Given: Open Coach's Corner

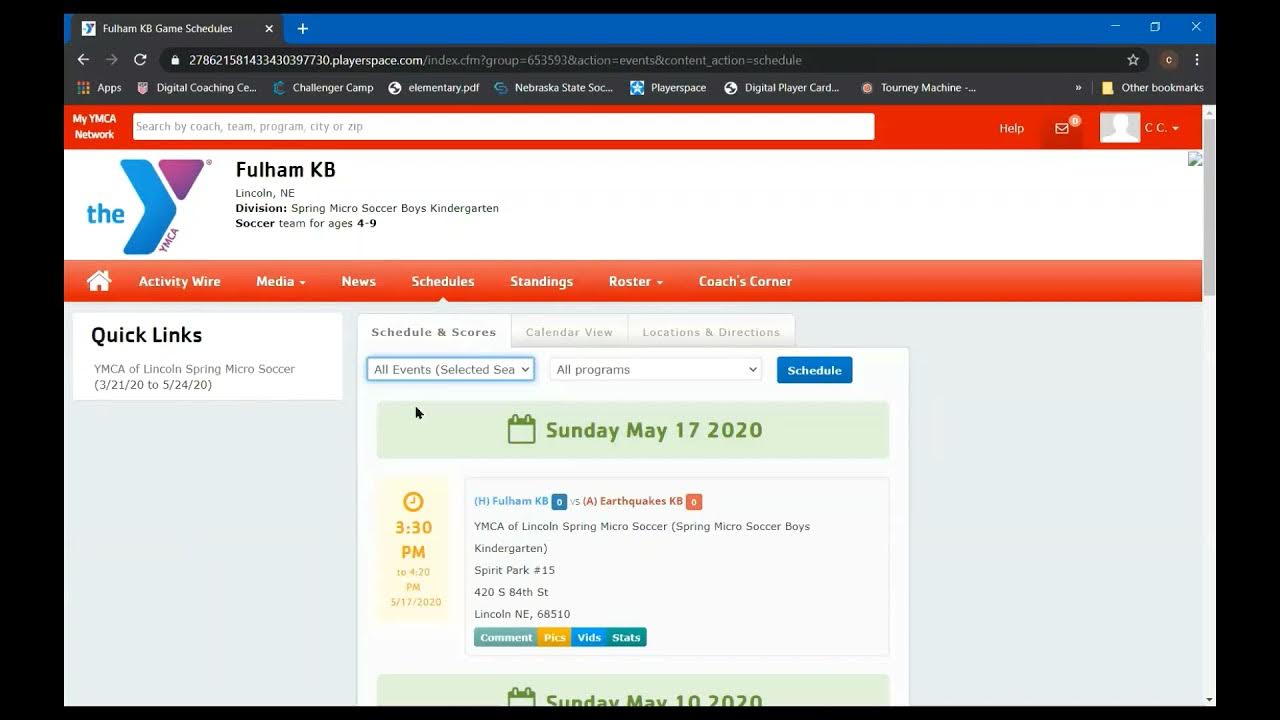Looking at the screenshot, I should (745, 281).
